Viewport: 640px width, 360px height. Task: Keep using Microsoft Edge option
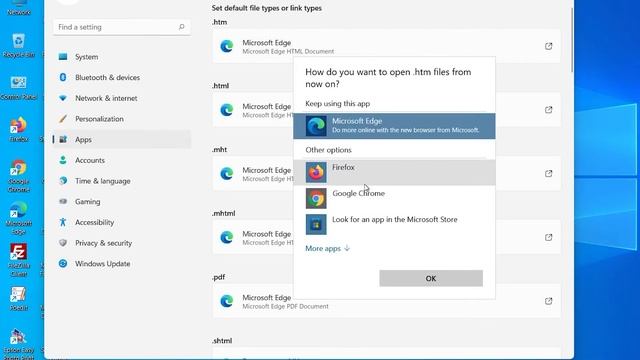coord(394,126)
